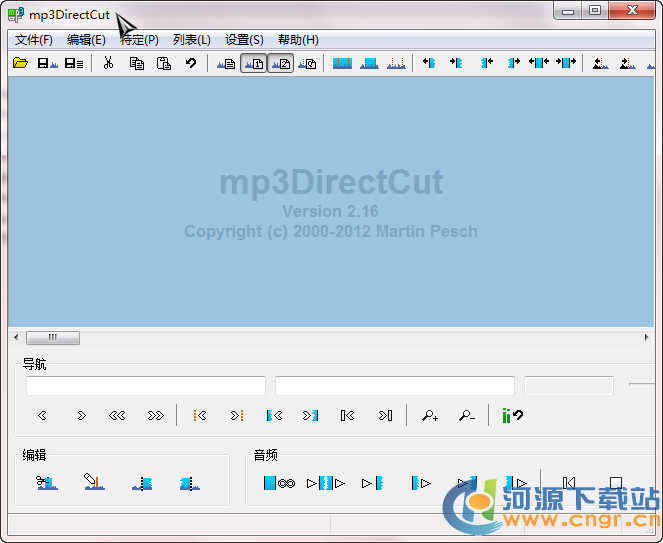Click the scissors cut button in 编辑 panel

click(x=46, y=484)
